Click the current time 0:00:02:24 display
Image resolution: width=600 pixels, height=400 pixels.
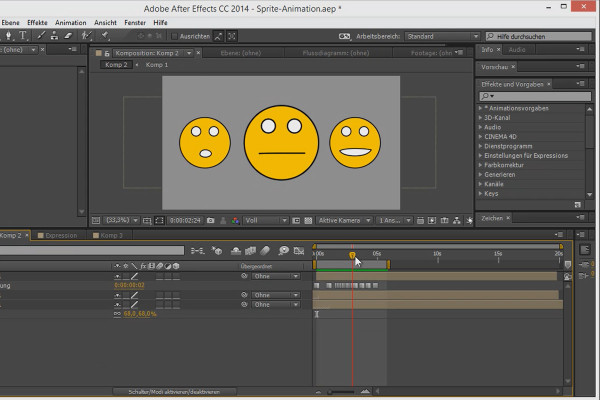(x=185, y=220)
